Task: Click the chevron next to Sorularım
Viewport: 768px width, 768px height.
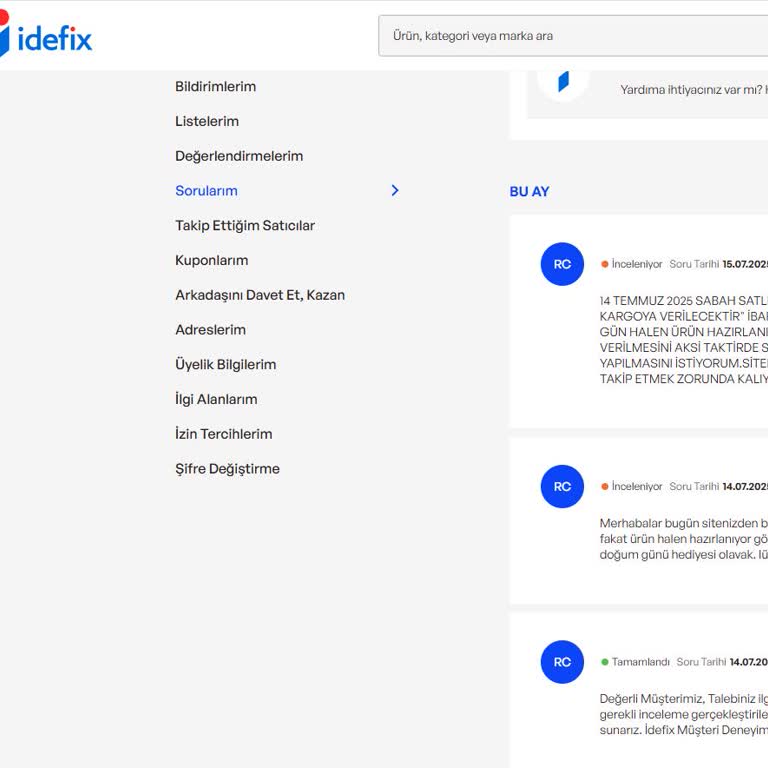Action: point(395,191)
